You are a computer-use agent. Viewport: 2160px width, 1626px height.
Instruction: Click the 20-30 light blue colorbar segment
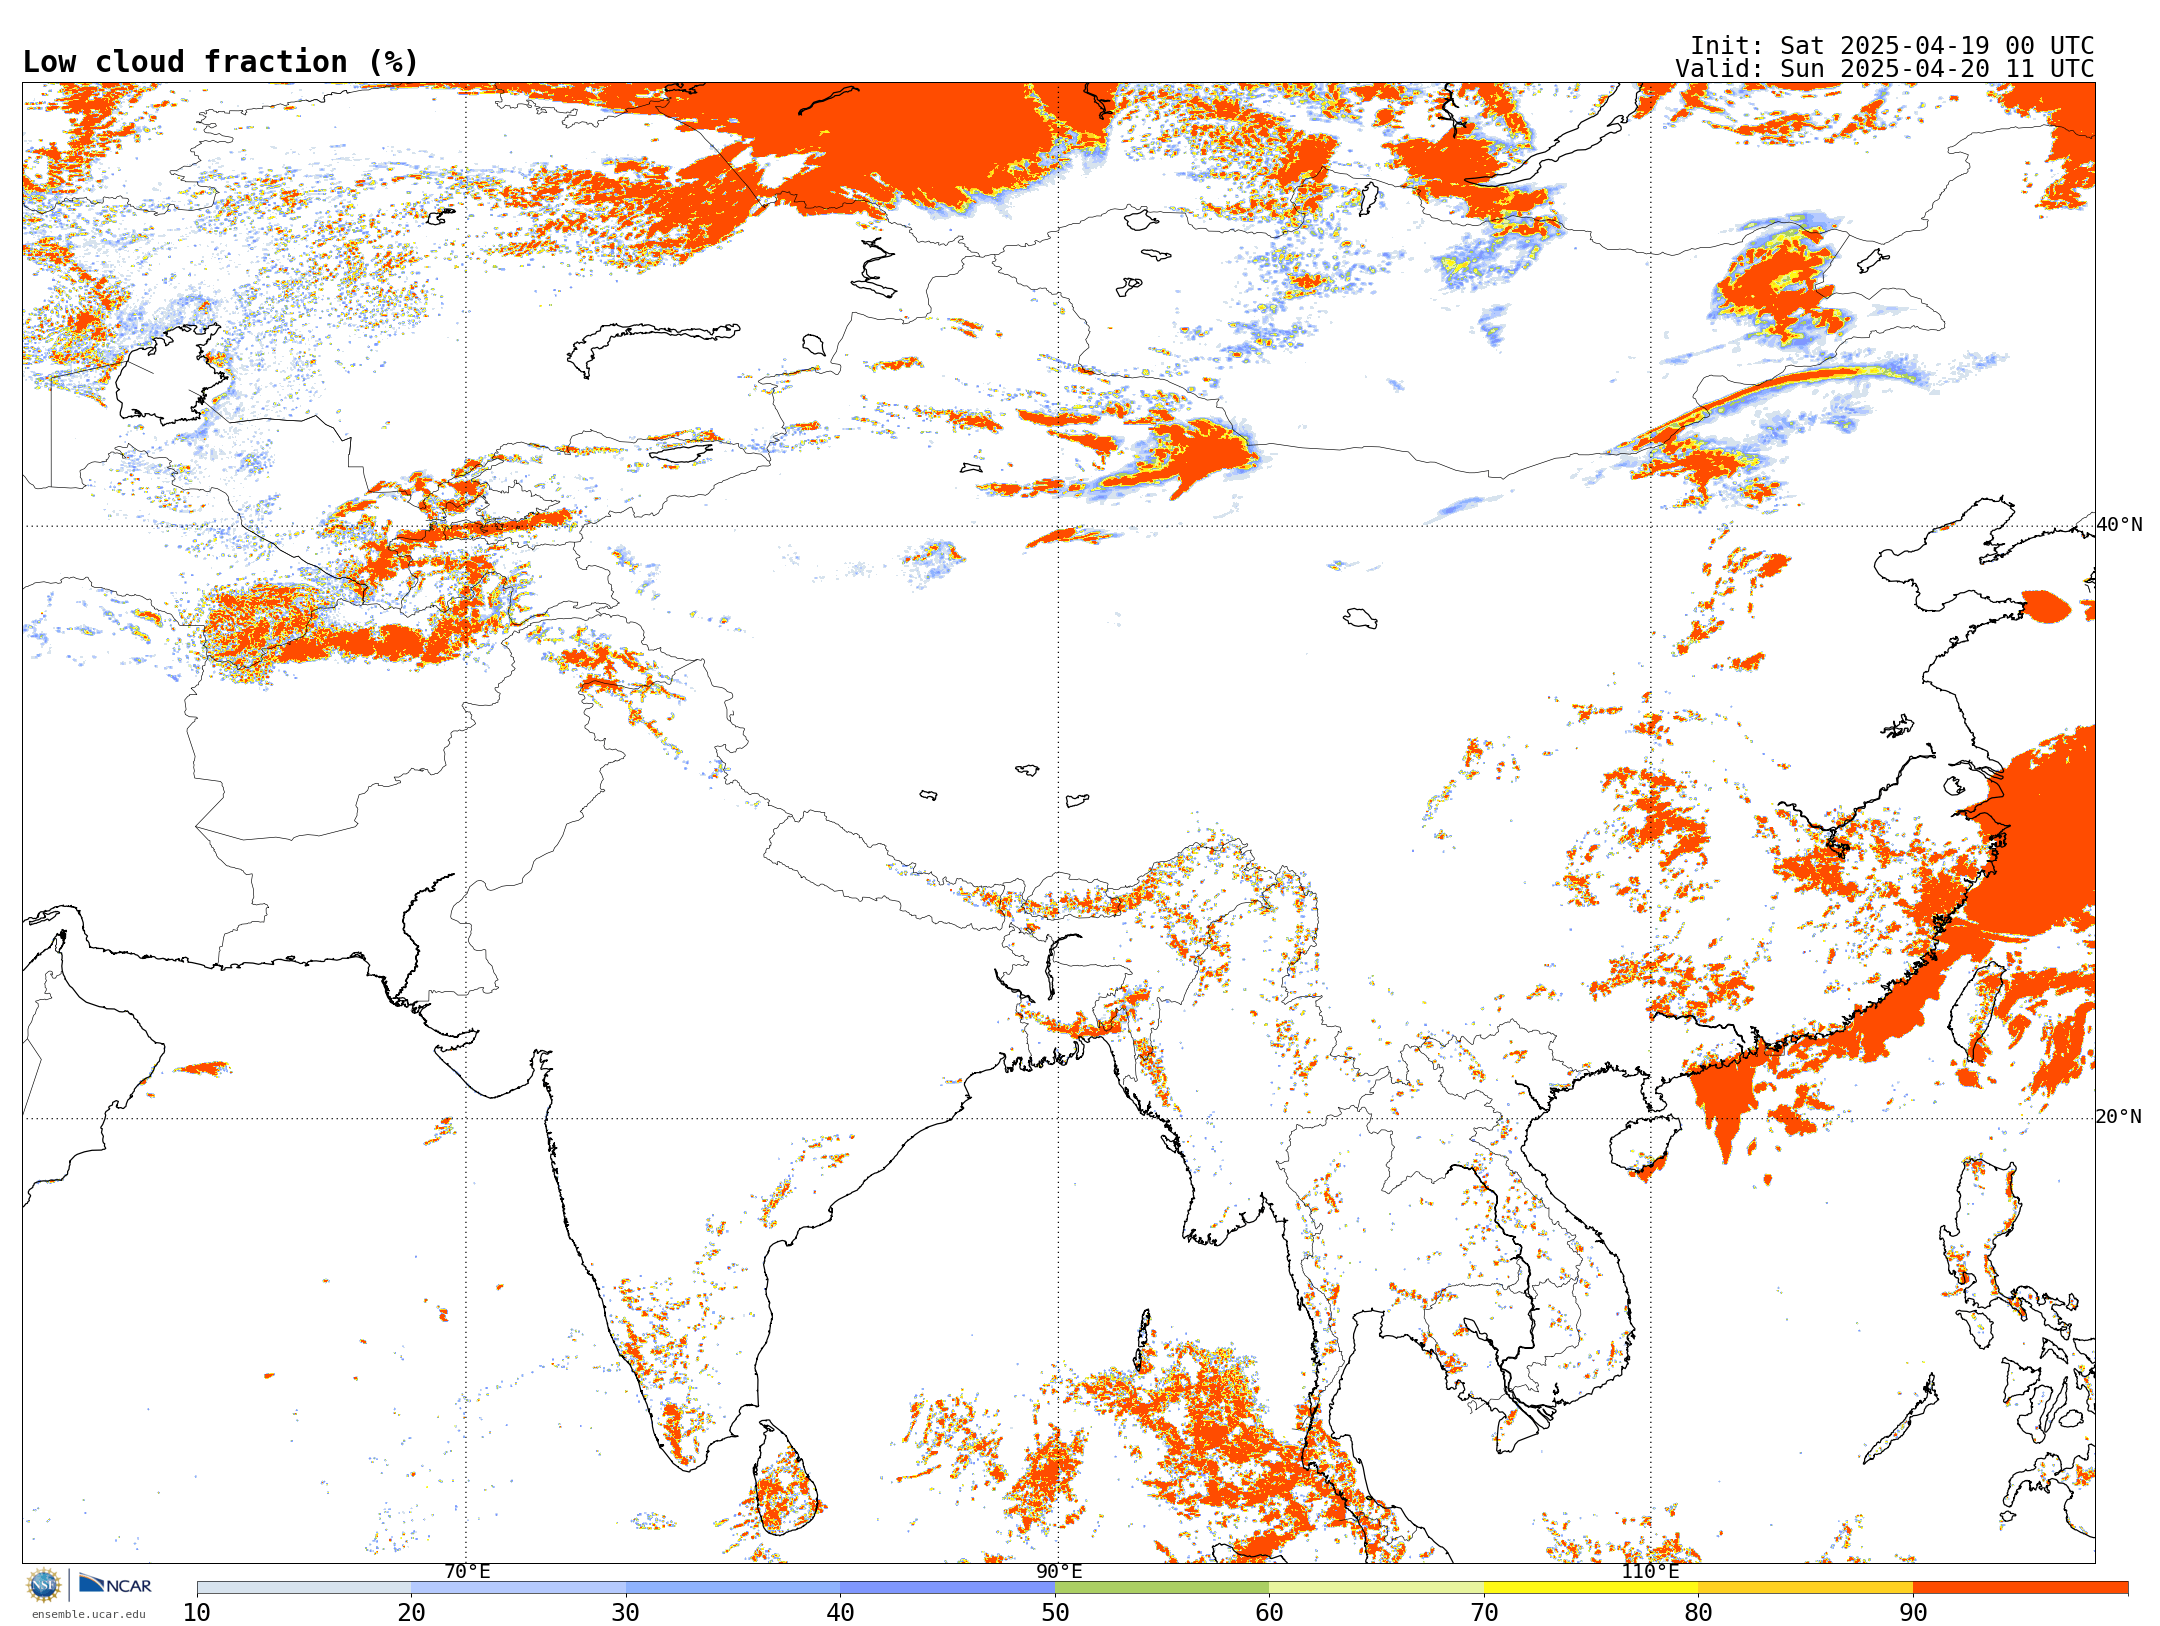tap(518, 1588)
